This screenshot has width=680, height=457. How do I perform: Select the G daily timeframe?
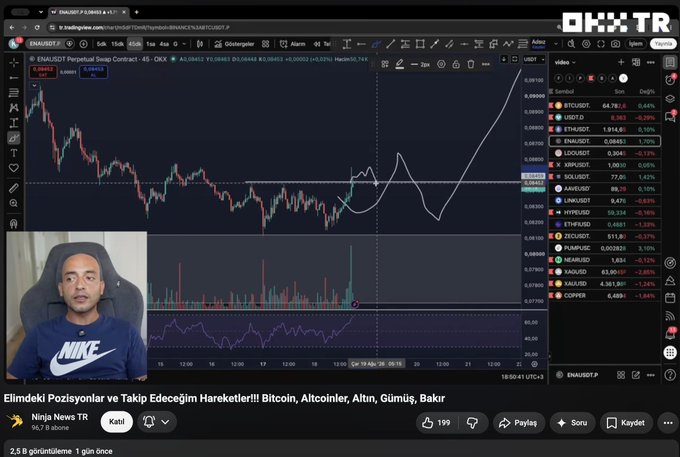coord(175,44)
